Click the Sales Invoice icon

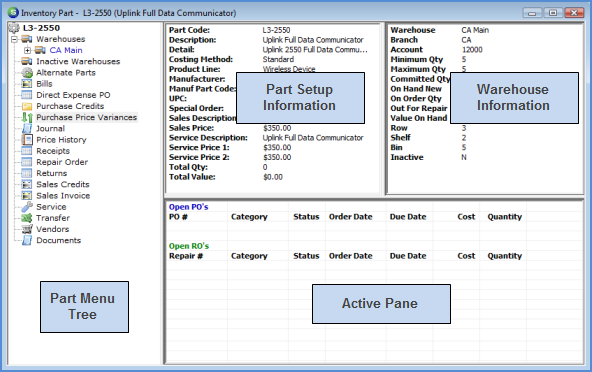[26, 196]
